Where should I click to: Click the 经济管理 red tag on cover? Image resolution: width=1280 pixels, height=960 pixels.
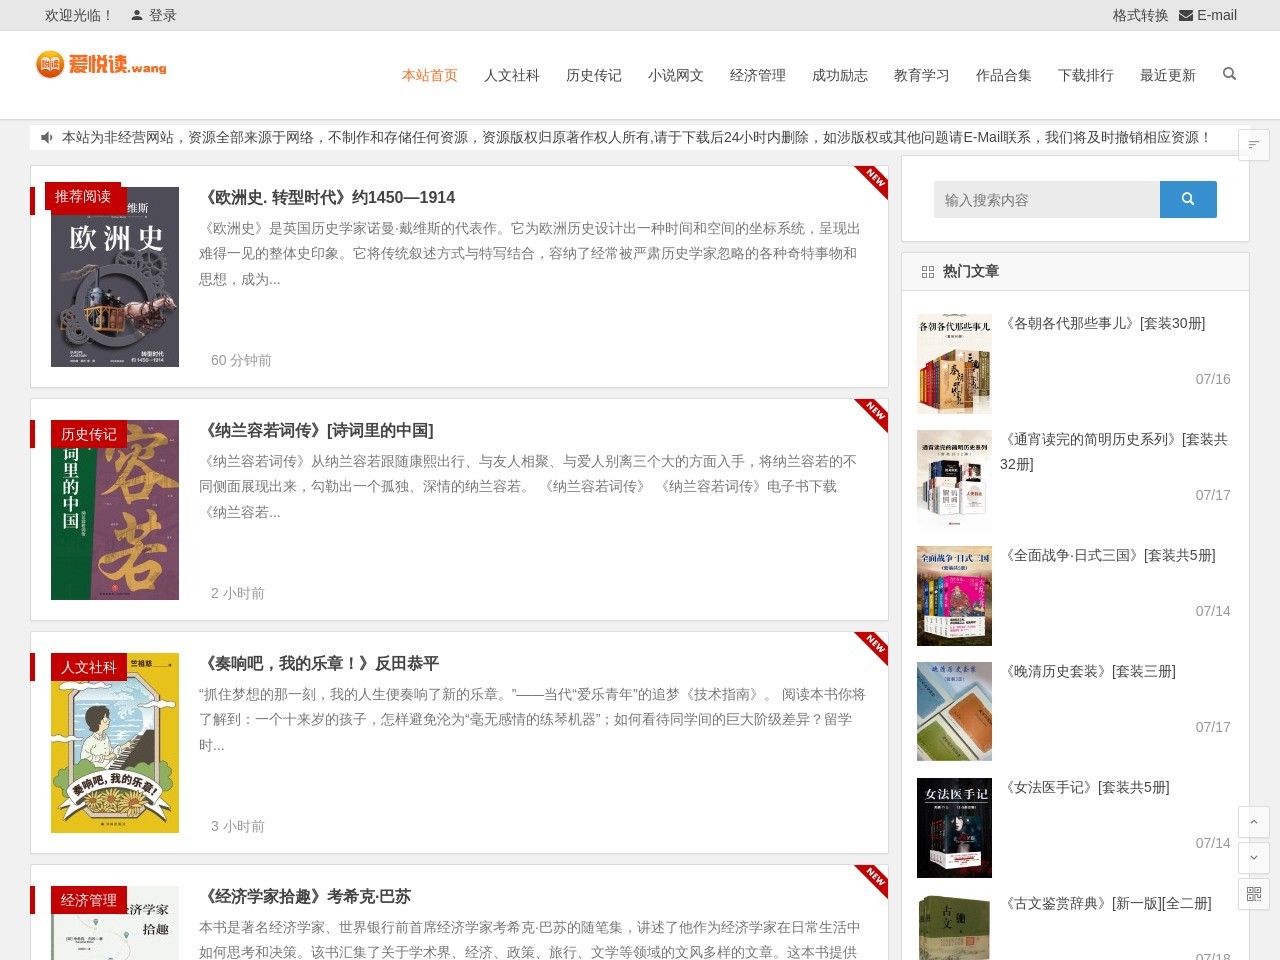(x=89, y=900)
